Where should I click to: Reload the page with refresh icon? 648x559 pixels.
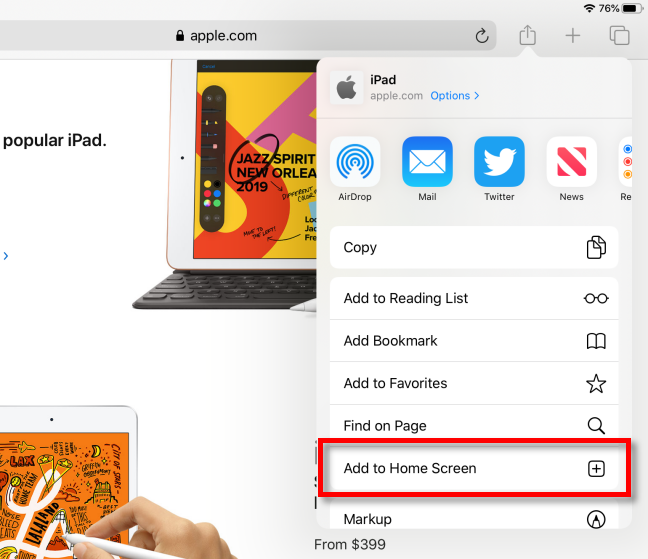click(x=482, y=36)
